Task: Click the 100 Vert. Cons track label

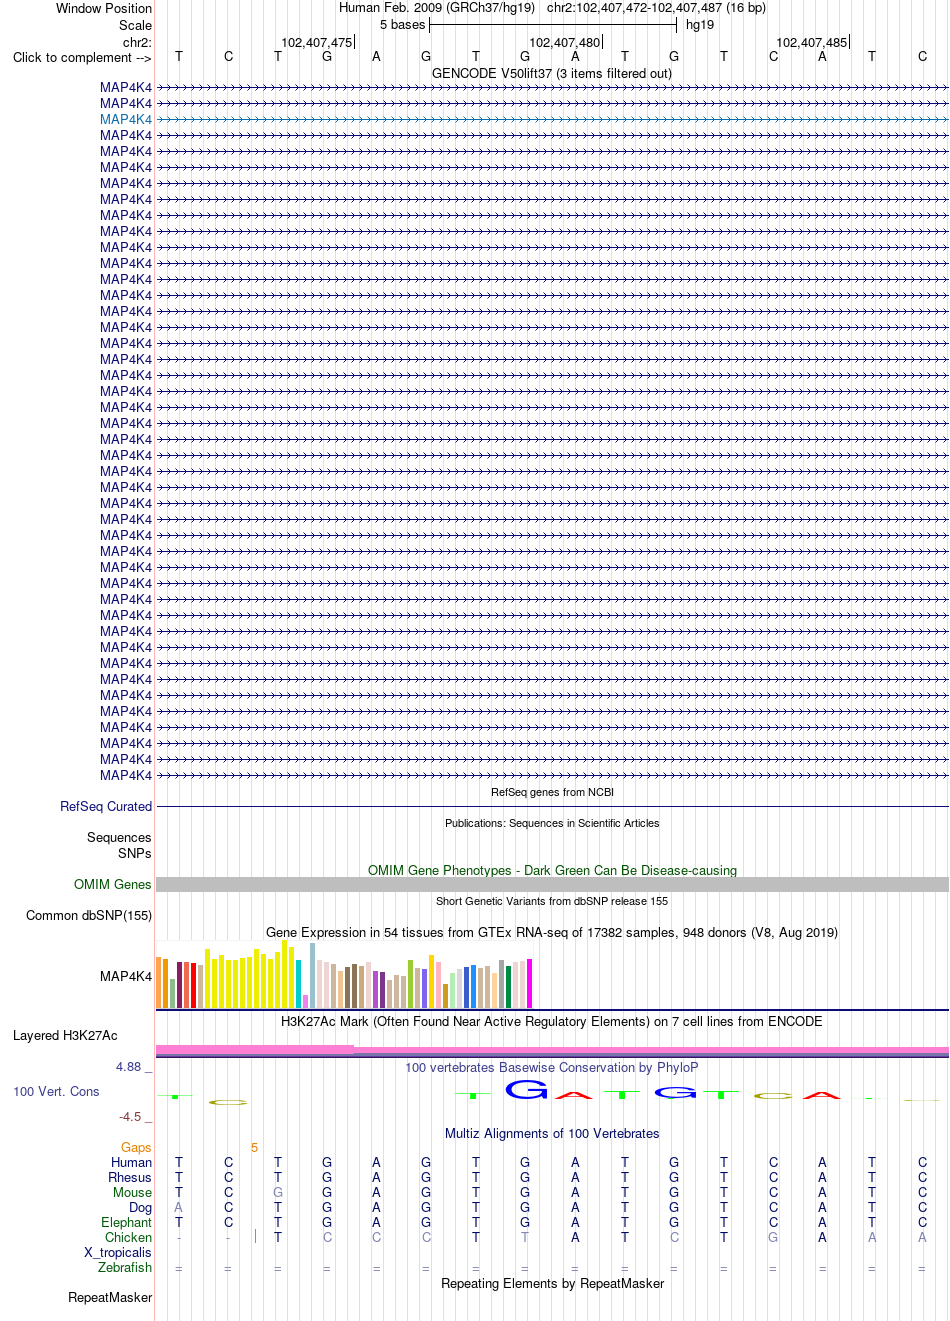Action: click(x=56, y=1091)
